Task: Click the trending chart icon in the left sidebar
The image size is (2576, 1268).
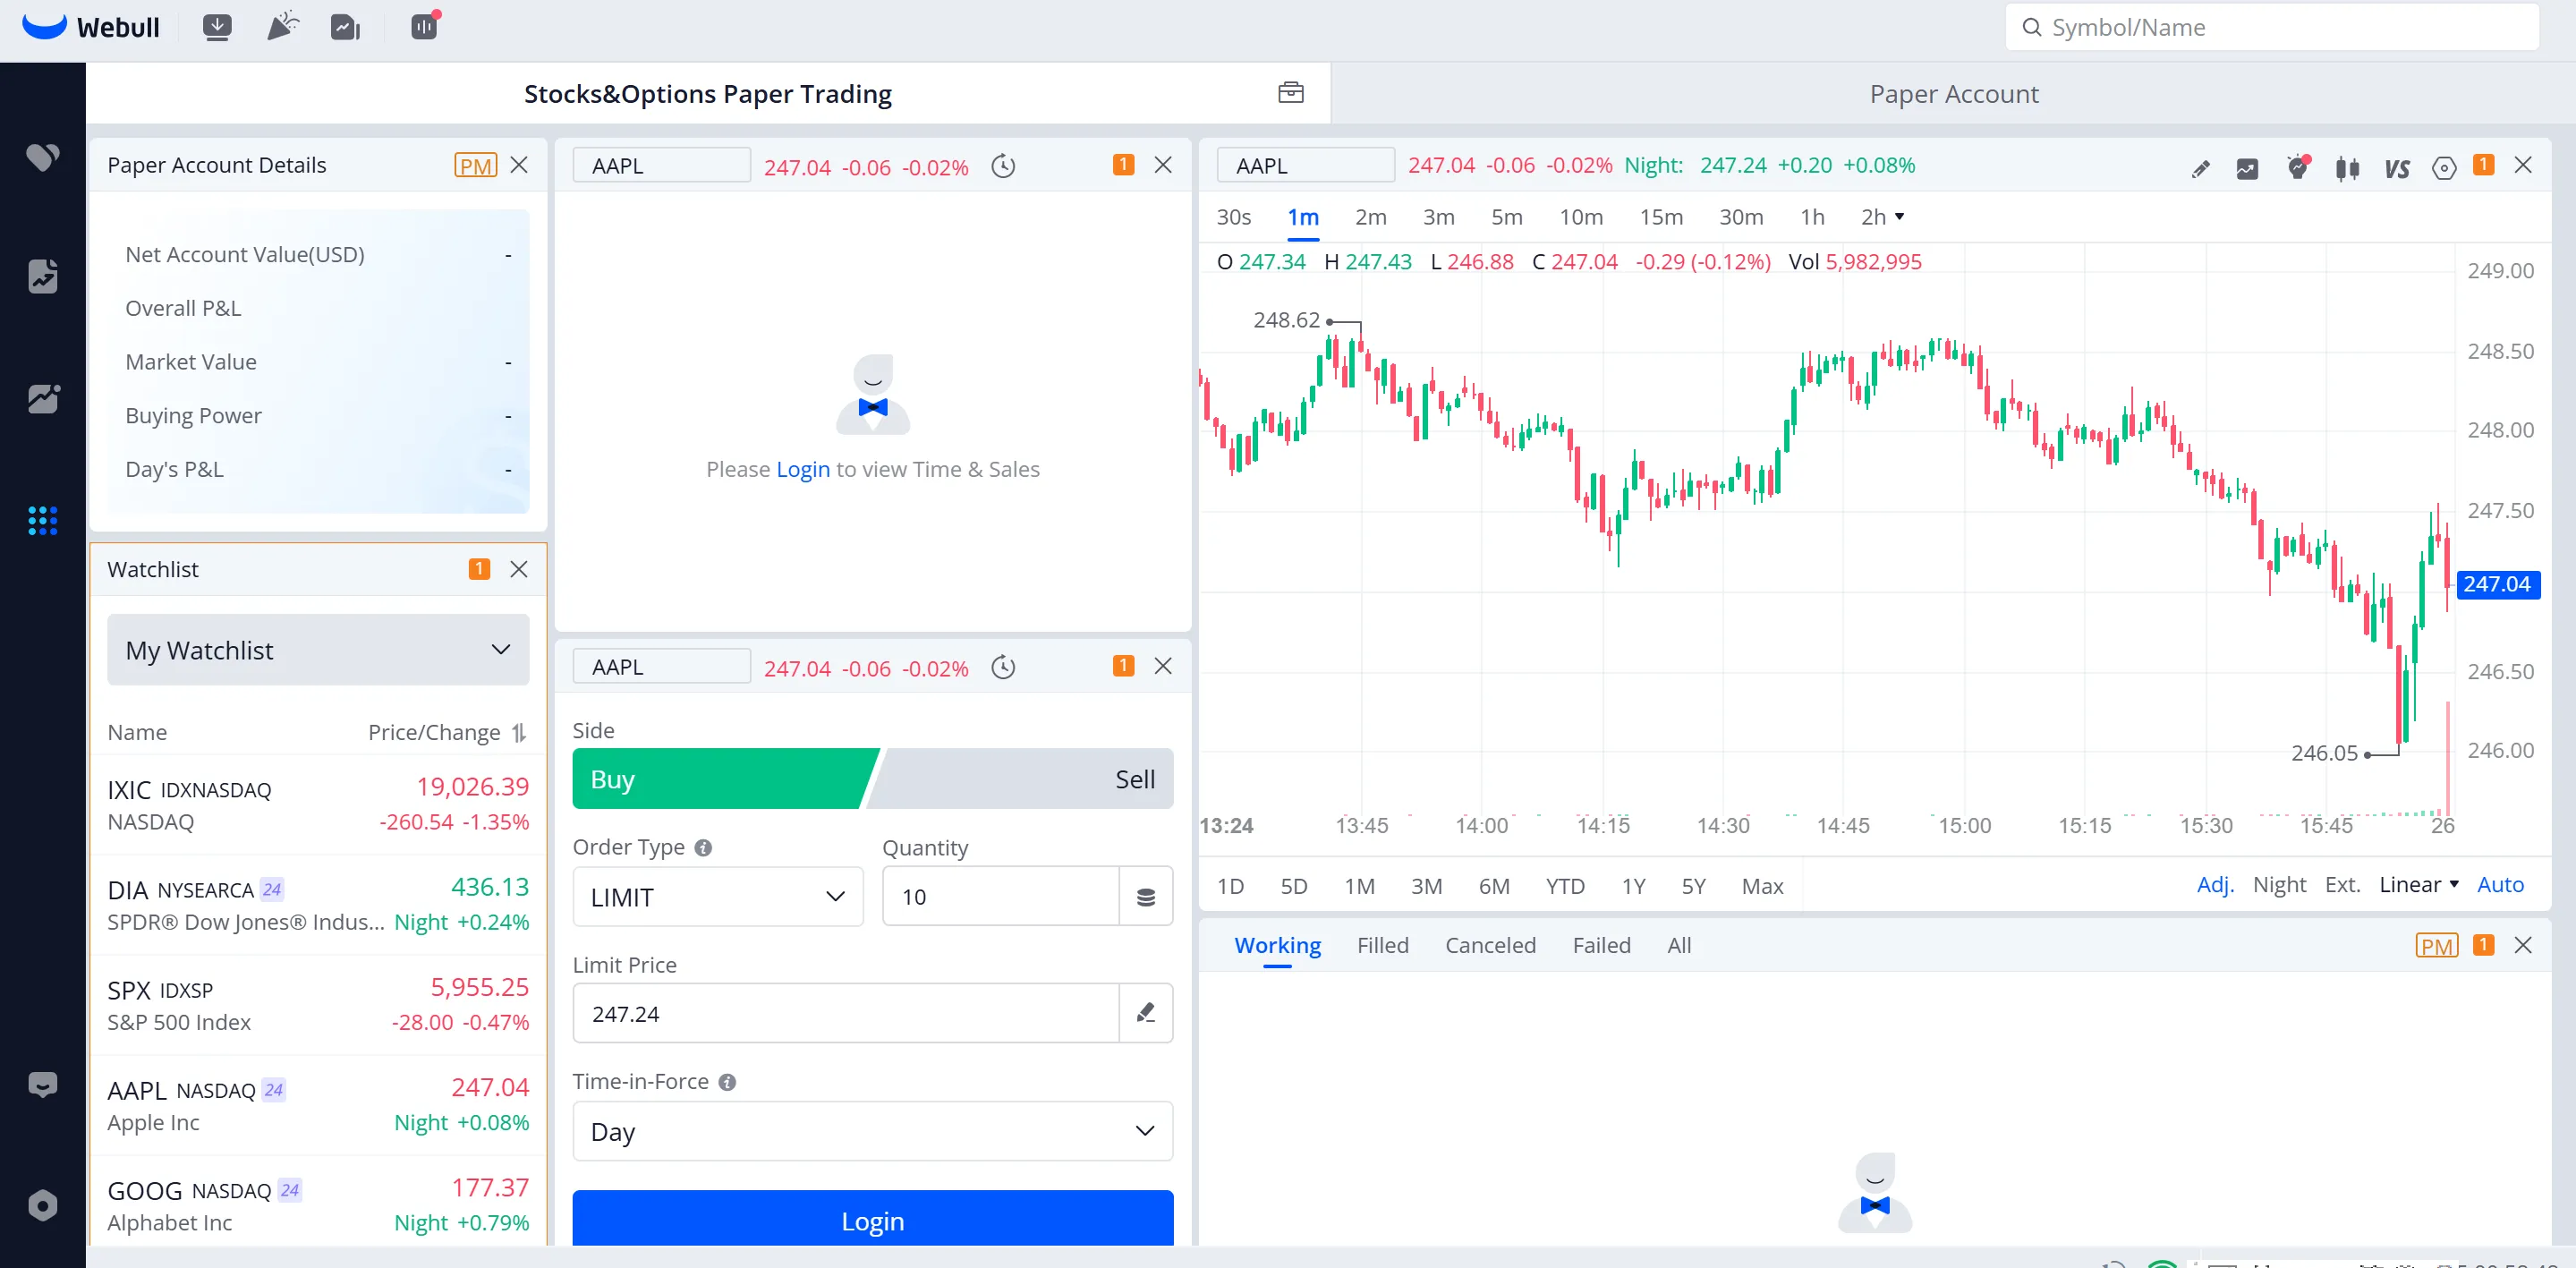Action: (43, 399)
